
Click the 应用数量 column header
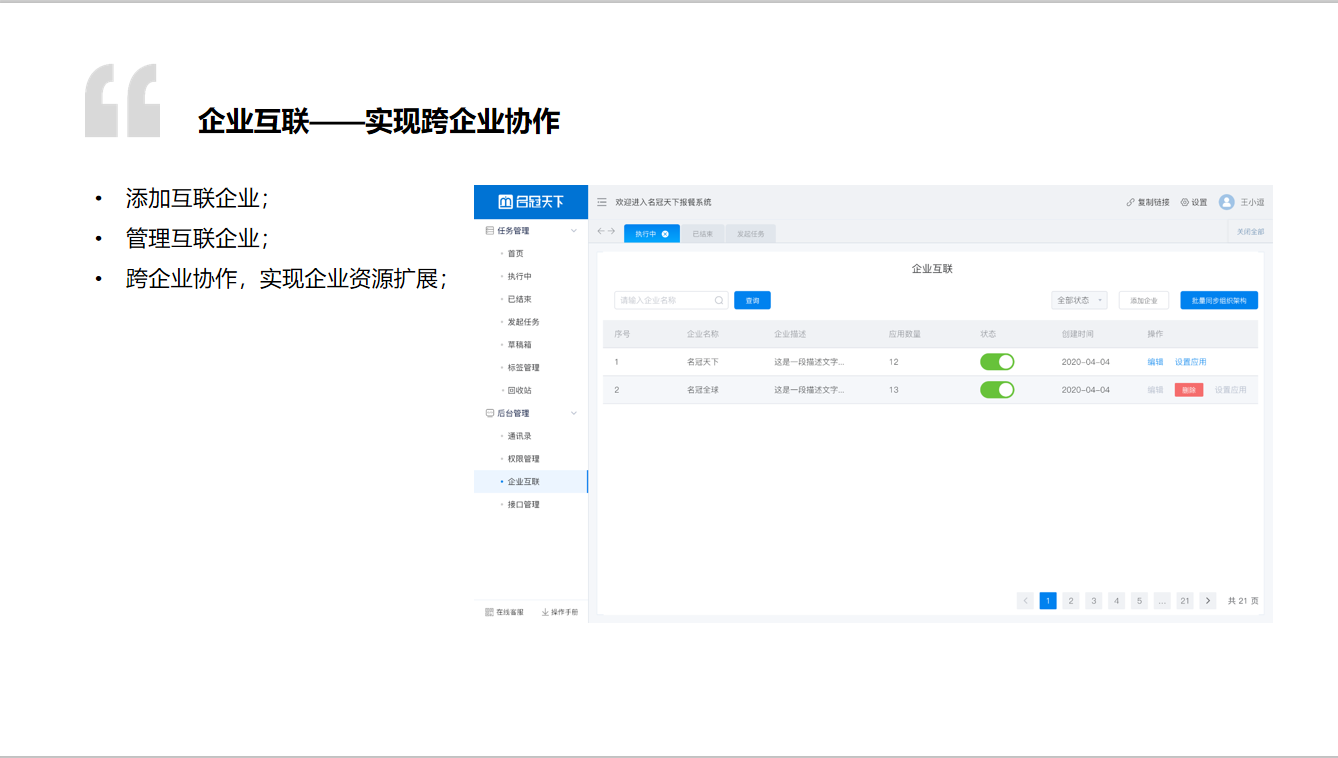(x=905, y=334)
